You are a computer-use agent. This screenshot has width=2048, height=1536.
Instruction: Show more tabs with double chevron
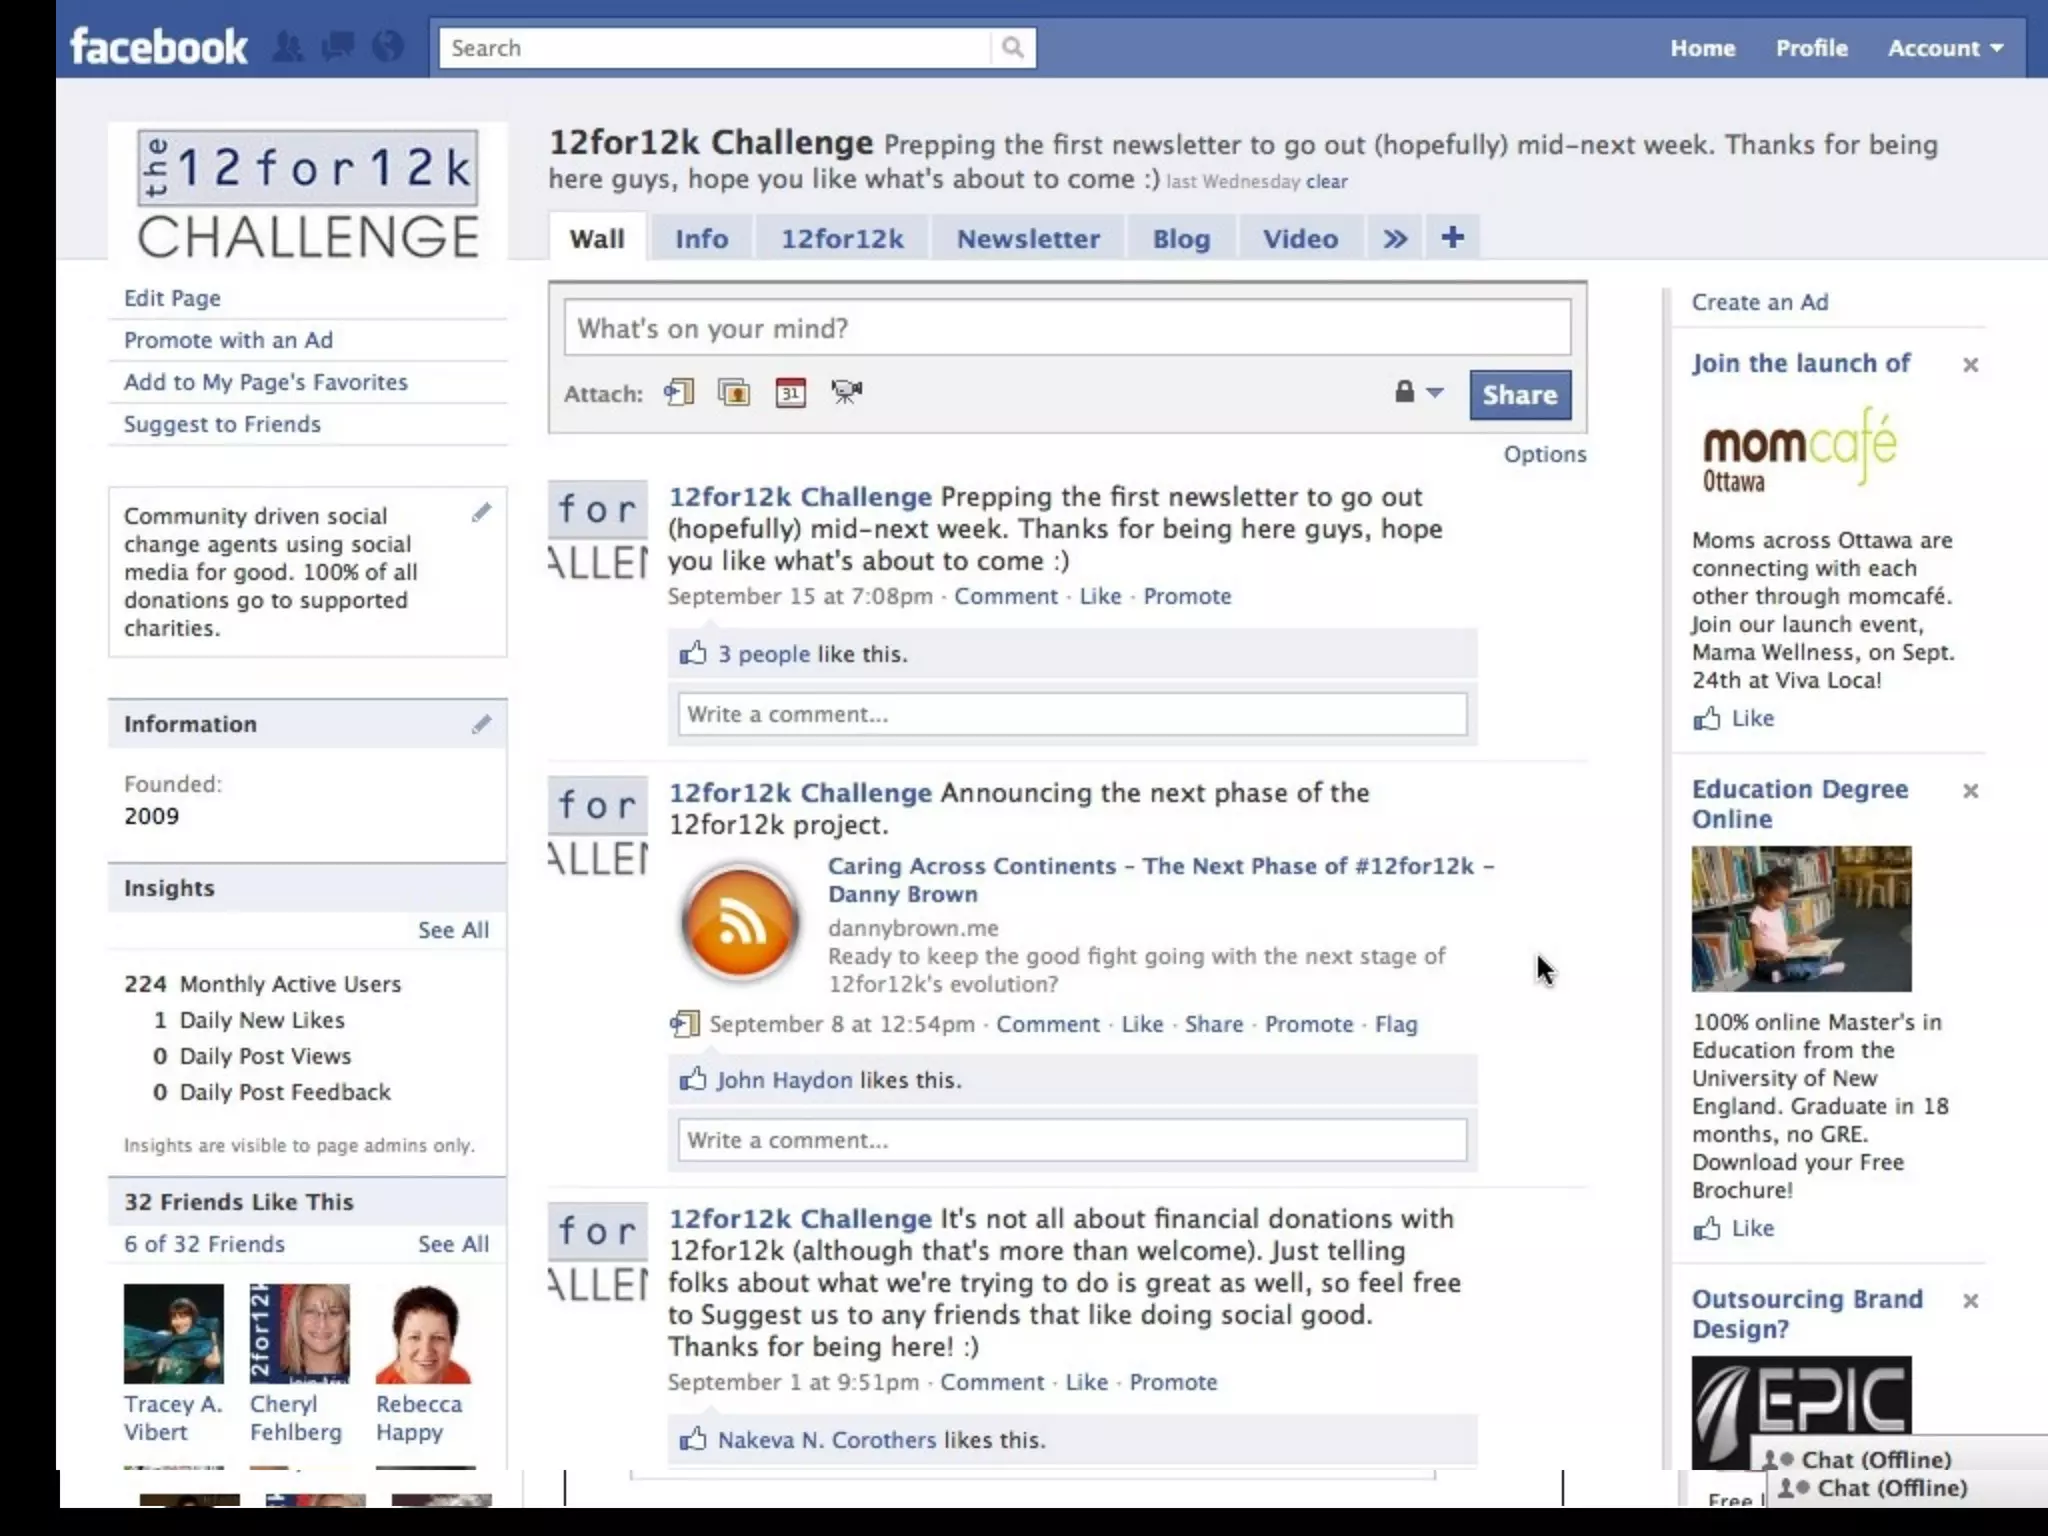1395,239
